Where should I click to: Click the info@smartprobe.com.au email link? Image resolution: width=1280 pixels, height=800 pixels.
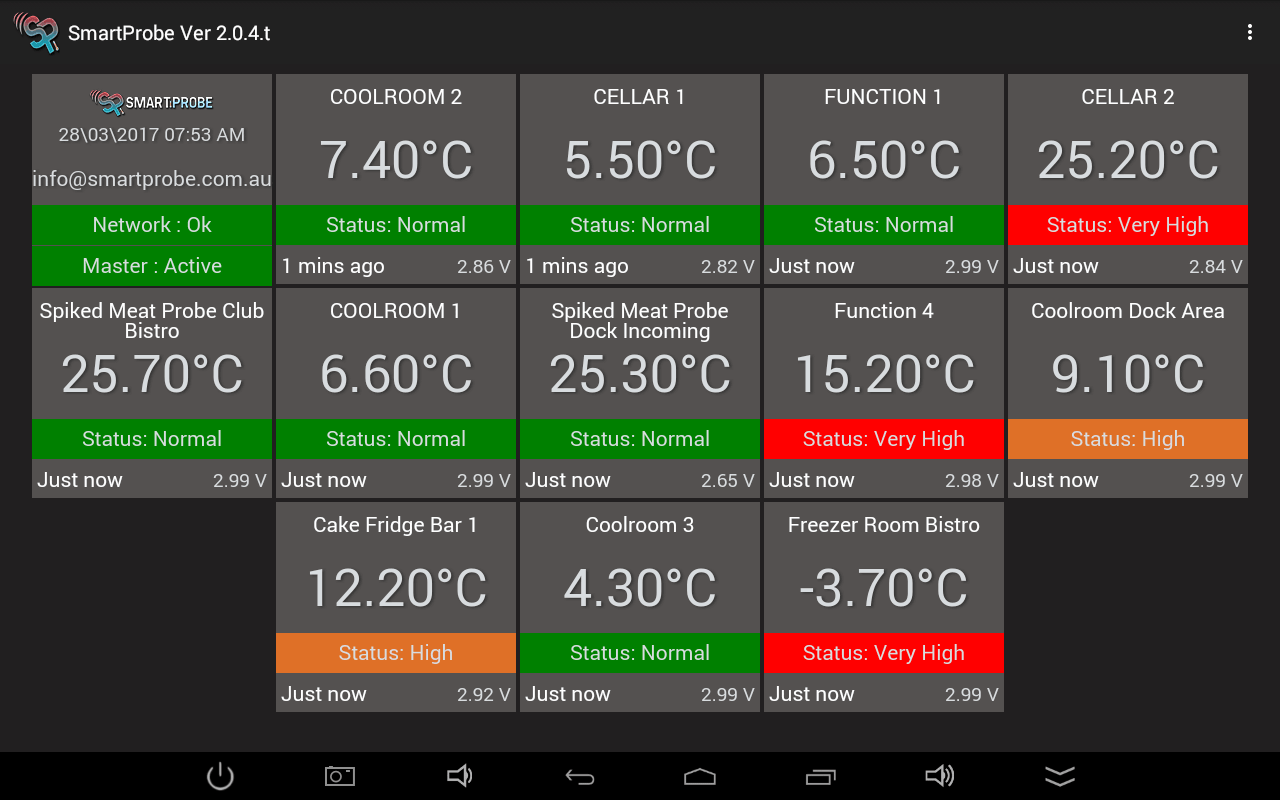(151, 179)
